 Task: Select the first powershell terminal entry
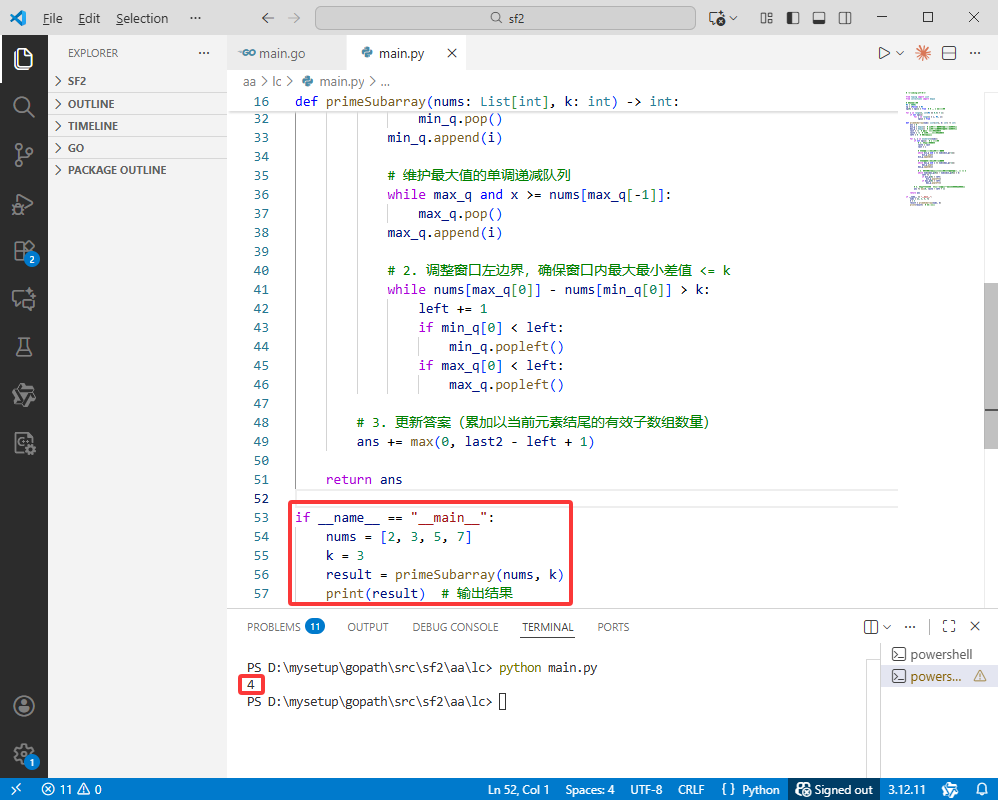pos(939,654)
